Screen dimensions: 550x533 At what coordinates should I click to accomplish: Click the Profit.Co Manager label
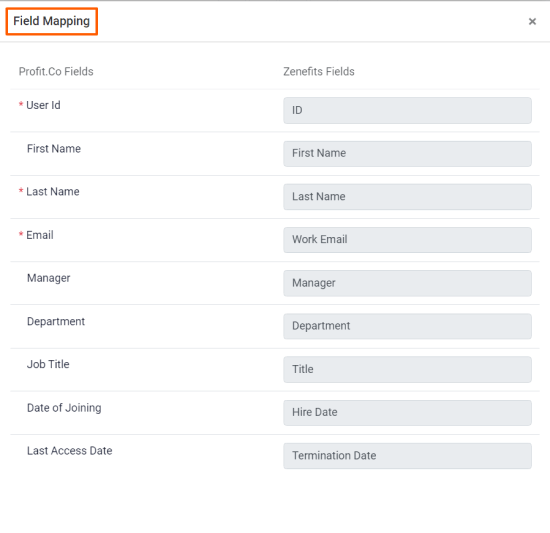[x=49, y=278]
